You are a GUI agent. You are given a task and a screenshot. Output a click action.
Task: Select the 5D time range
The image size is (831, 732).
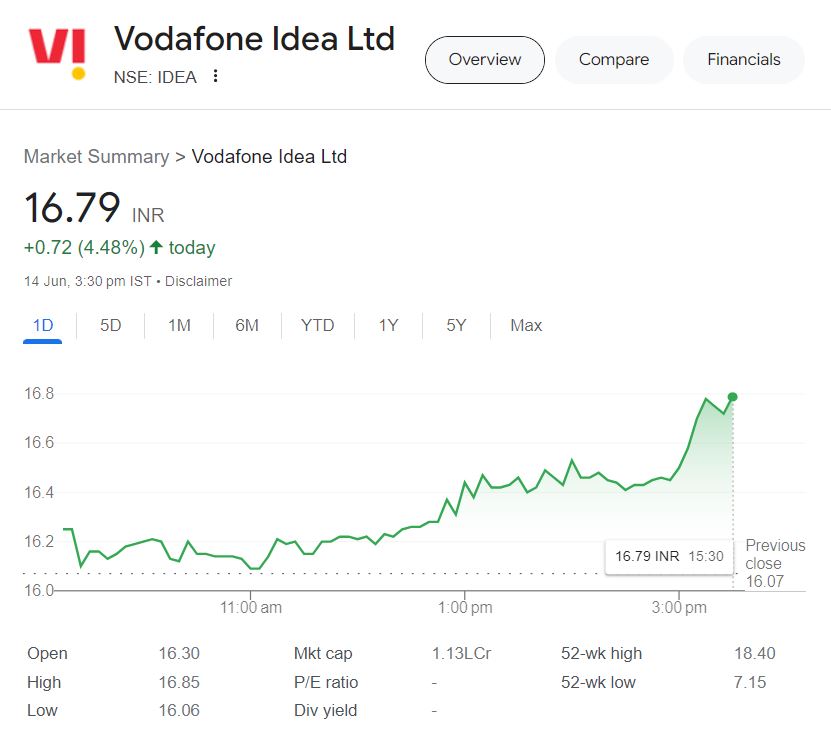tap(111, 325)
